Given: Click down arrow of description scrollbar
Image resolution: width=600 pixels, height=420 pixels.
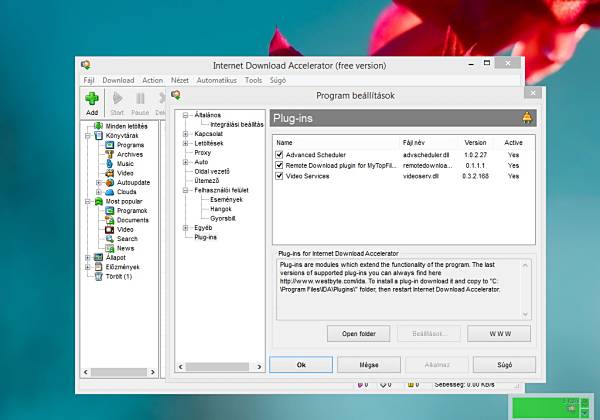Looking at the screenshot, I should click(x=525, y=314).
